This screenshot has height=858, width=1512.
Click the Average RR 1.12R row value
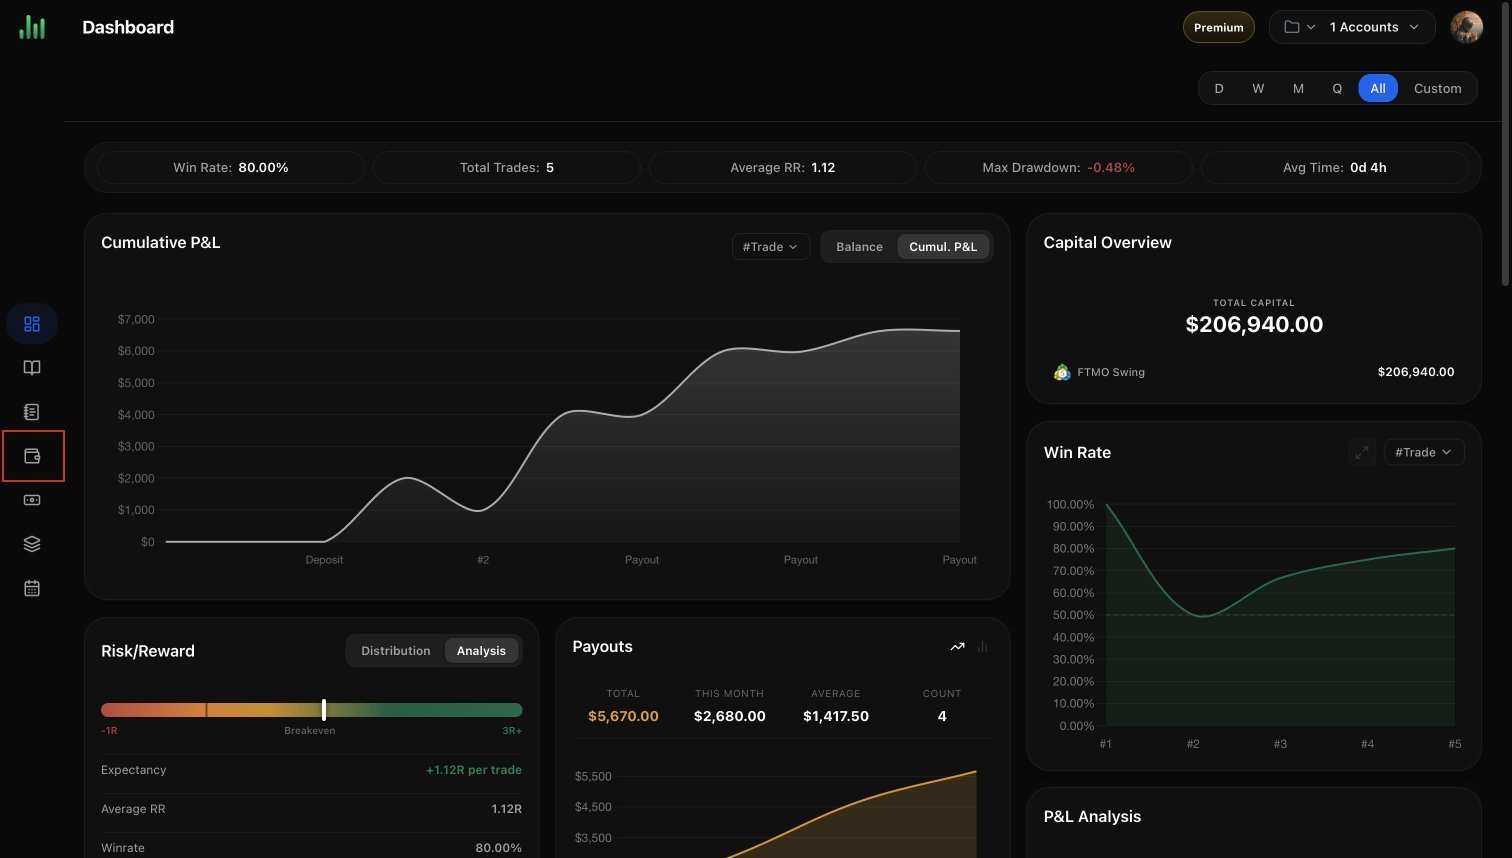pyautogui.click(x=507, y=809)
